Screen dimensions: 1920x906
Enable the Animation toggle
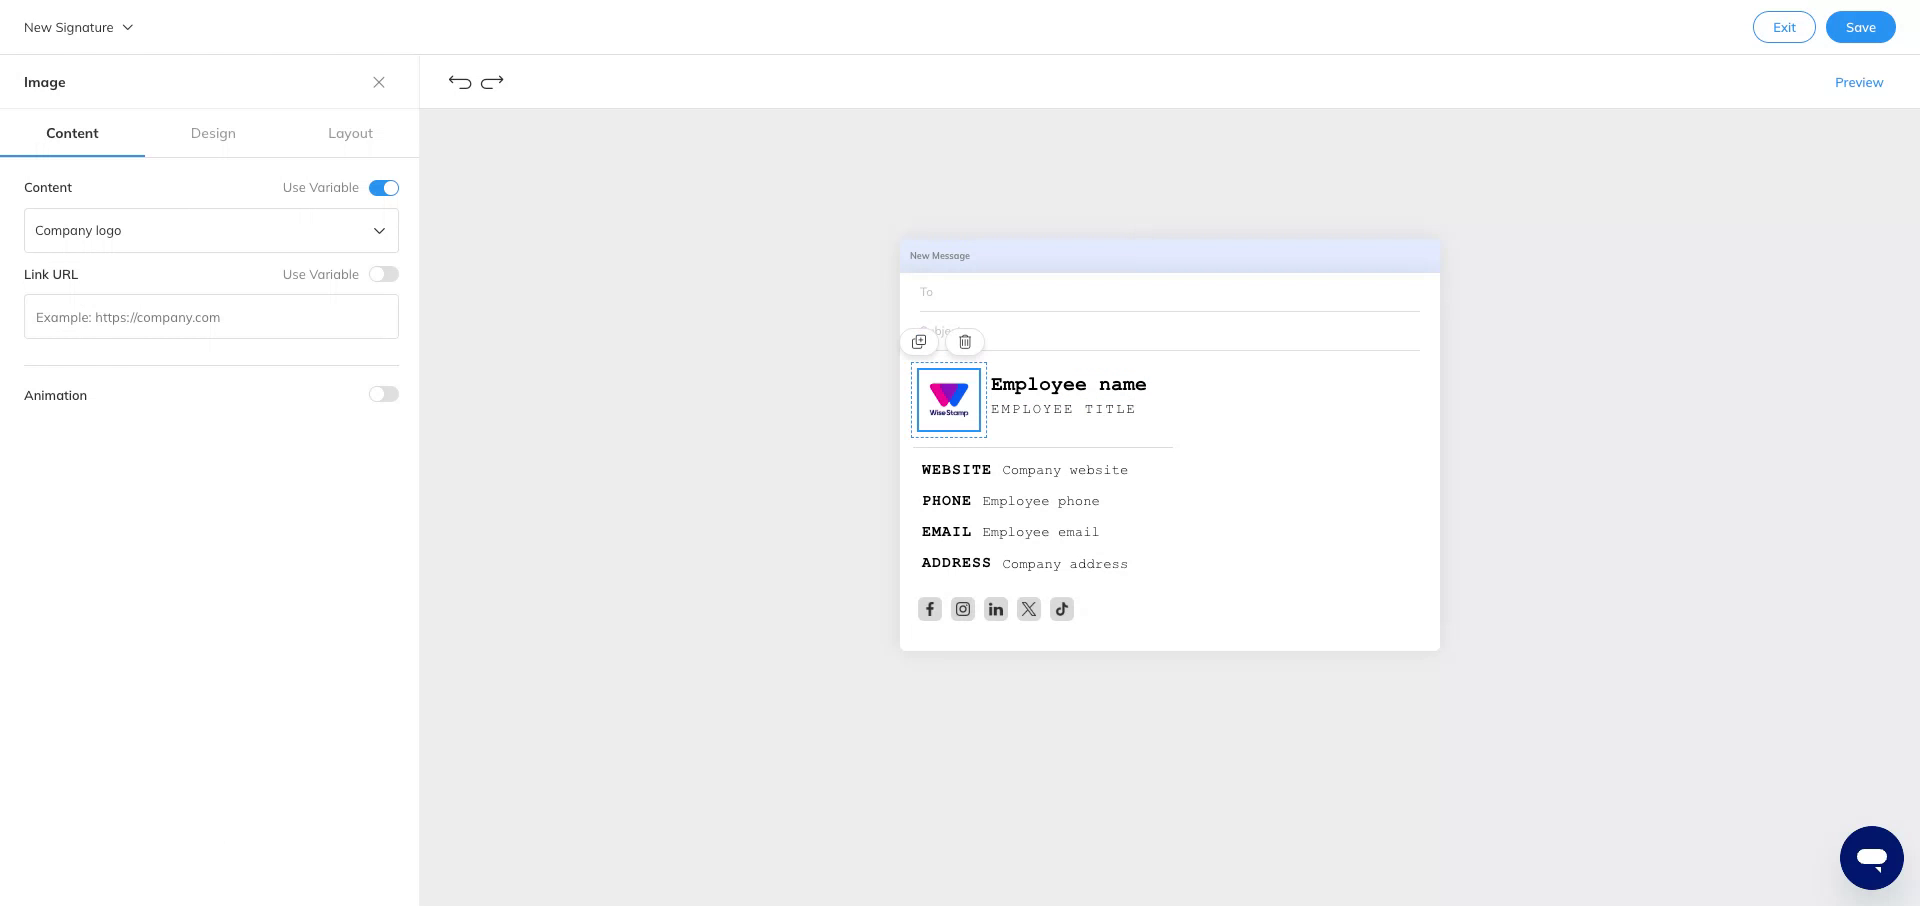tap(383, 394)
